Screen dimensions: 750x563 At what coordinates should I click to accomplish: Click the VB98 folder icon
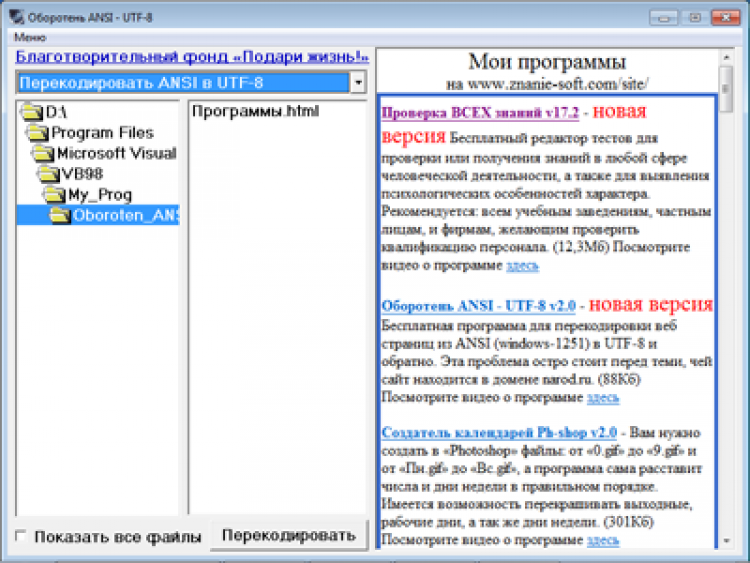48,174
